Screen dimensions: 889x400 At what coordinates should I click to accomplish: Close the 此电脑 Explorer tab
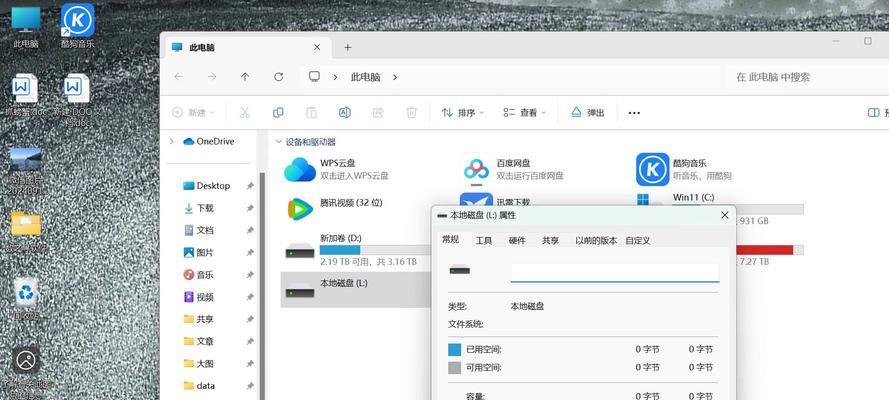[318, 48]
